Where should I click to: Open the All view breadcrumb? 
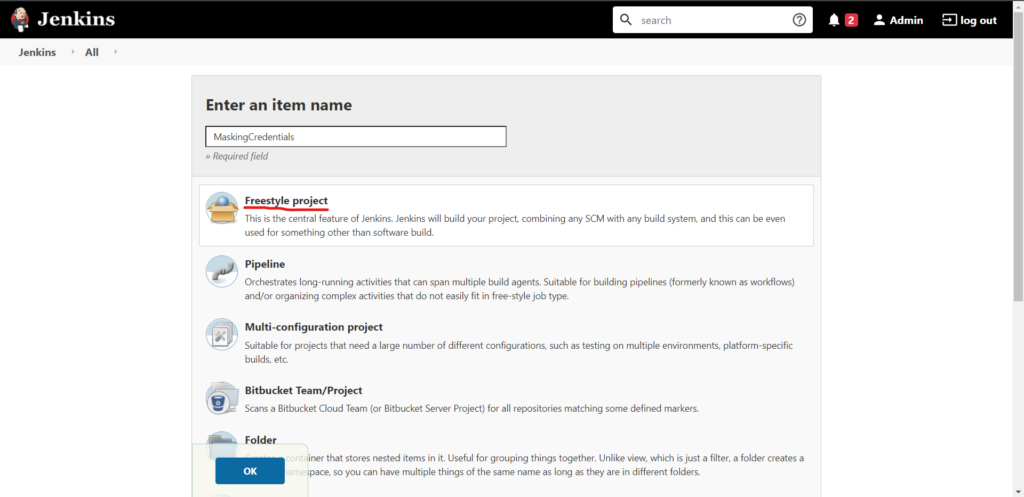pyautogui.click(x=92, y=52)
